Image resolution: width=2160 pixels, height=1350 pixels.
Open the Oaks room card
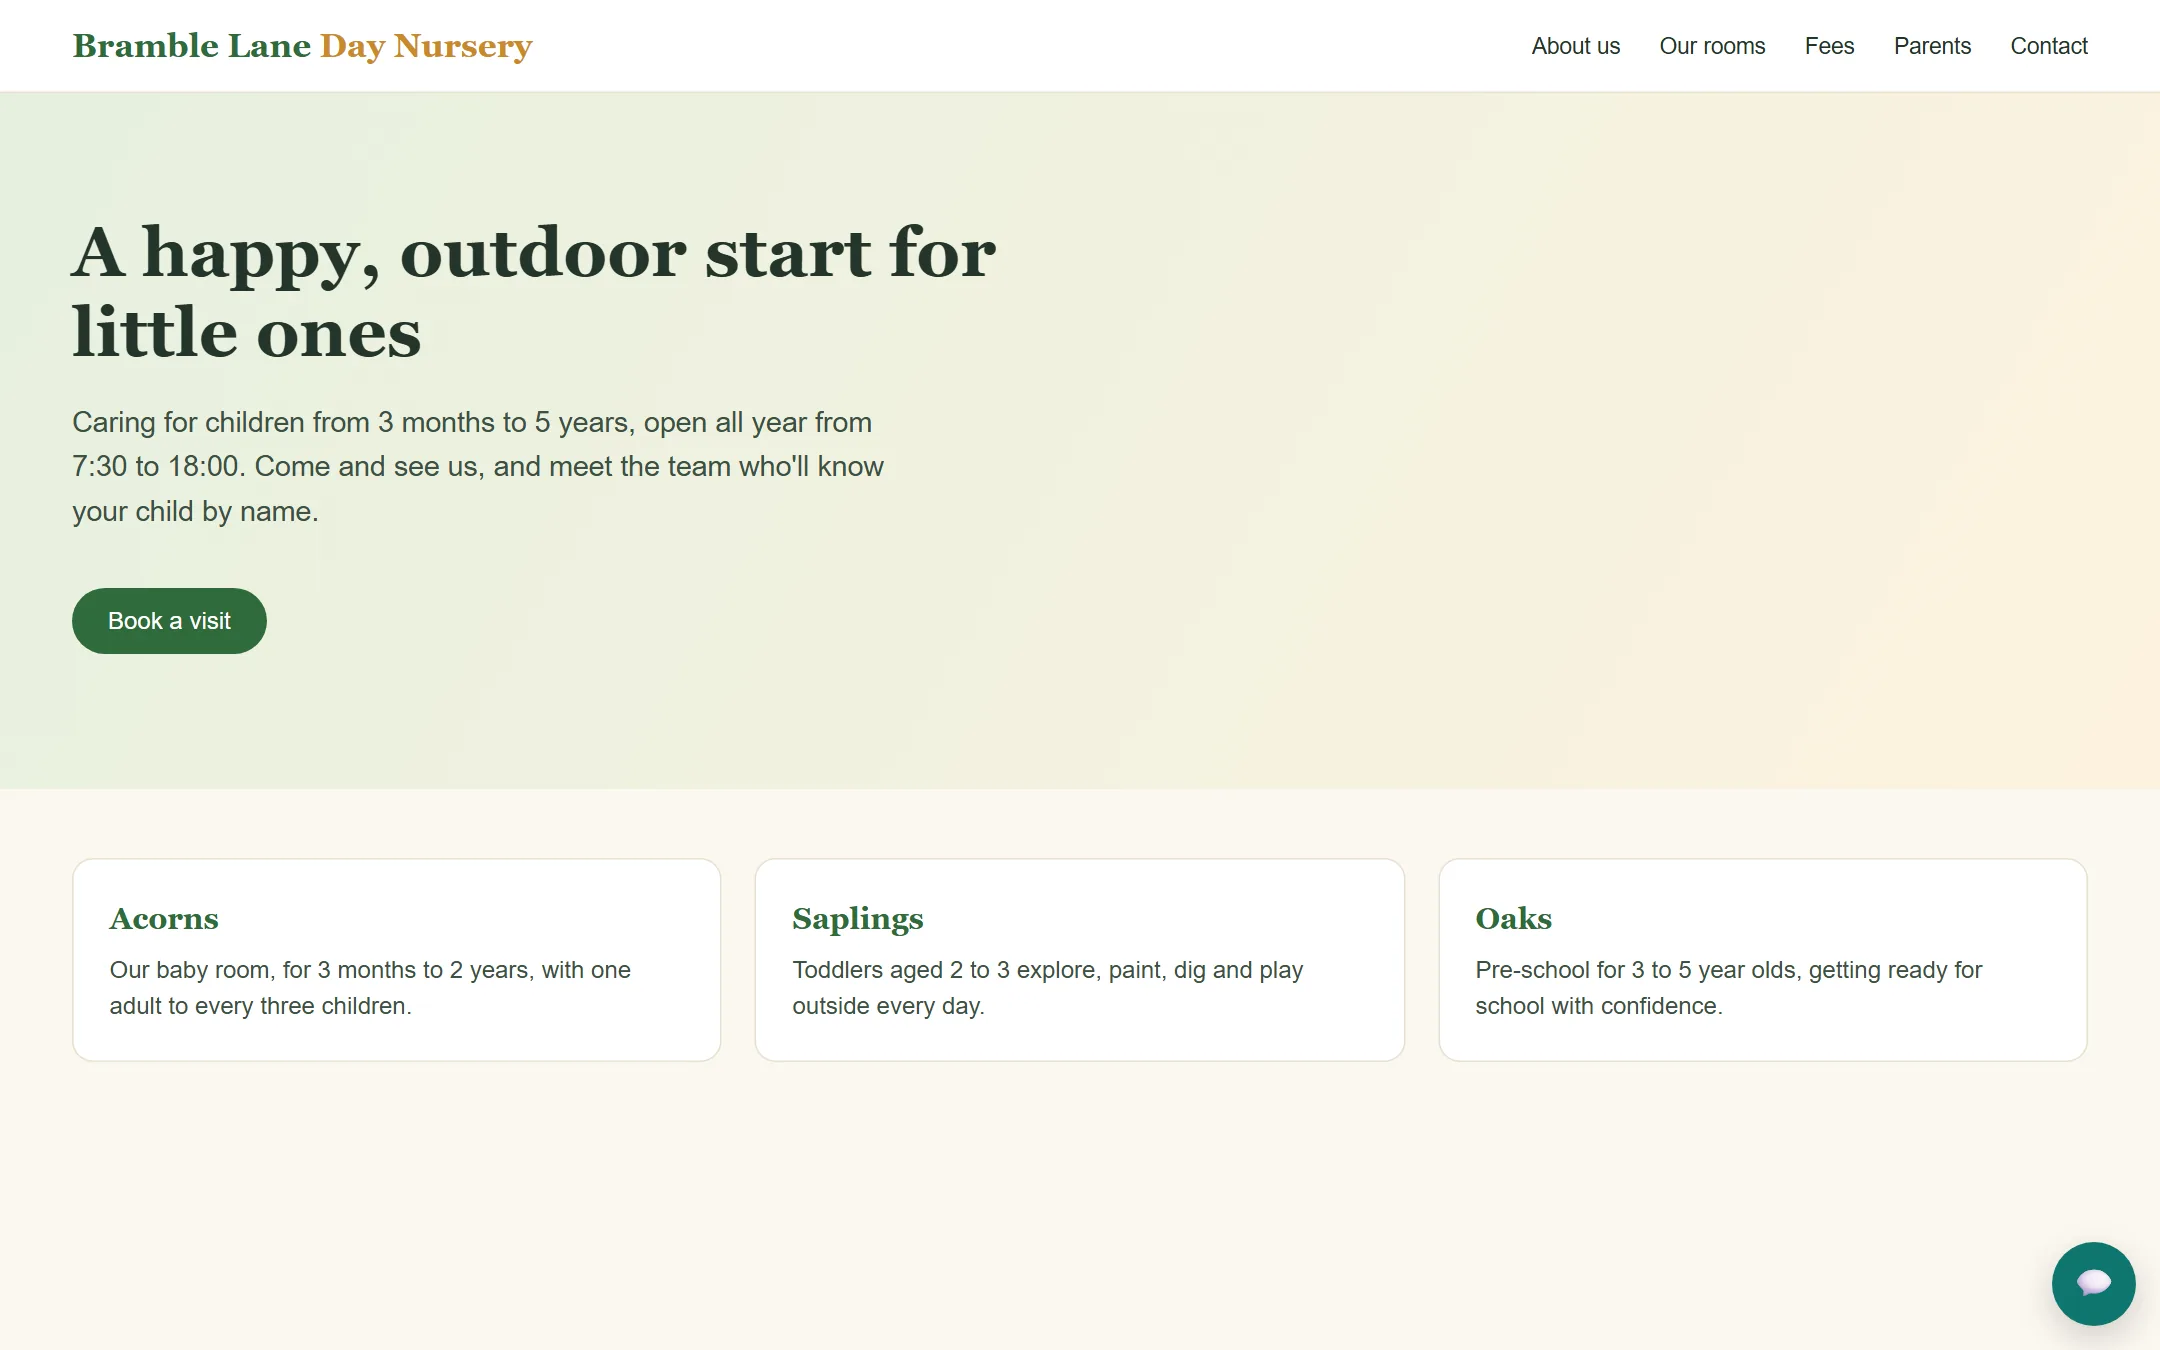[1763, 960]
